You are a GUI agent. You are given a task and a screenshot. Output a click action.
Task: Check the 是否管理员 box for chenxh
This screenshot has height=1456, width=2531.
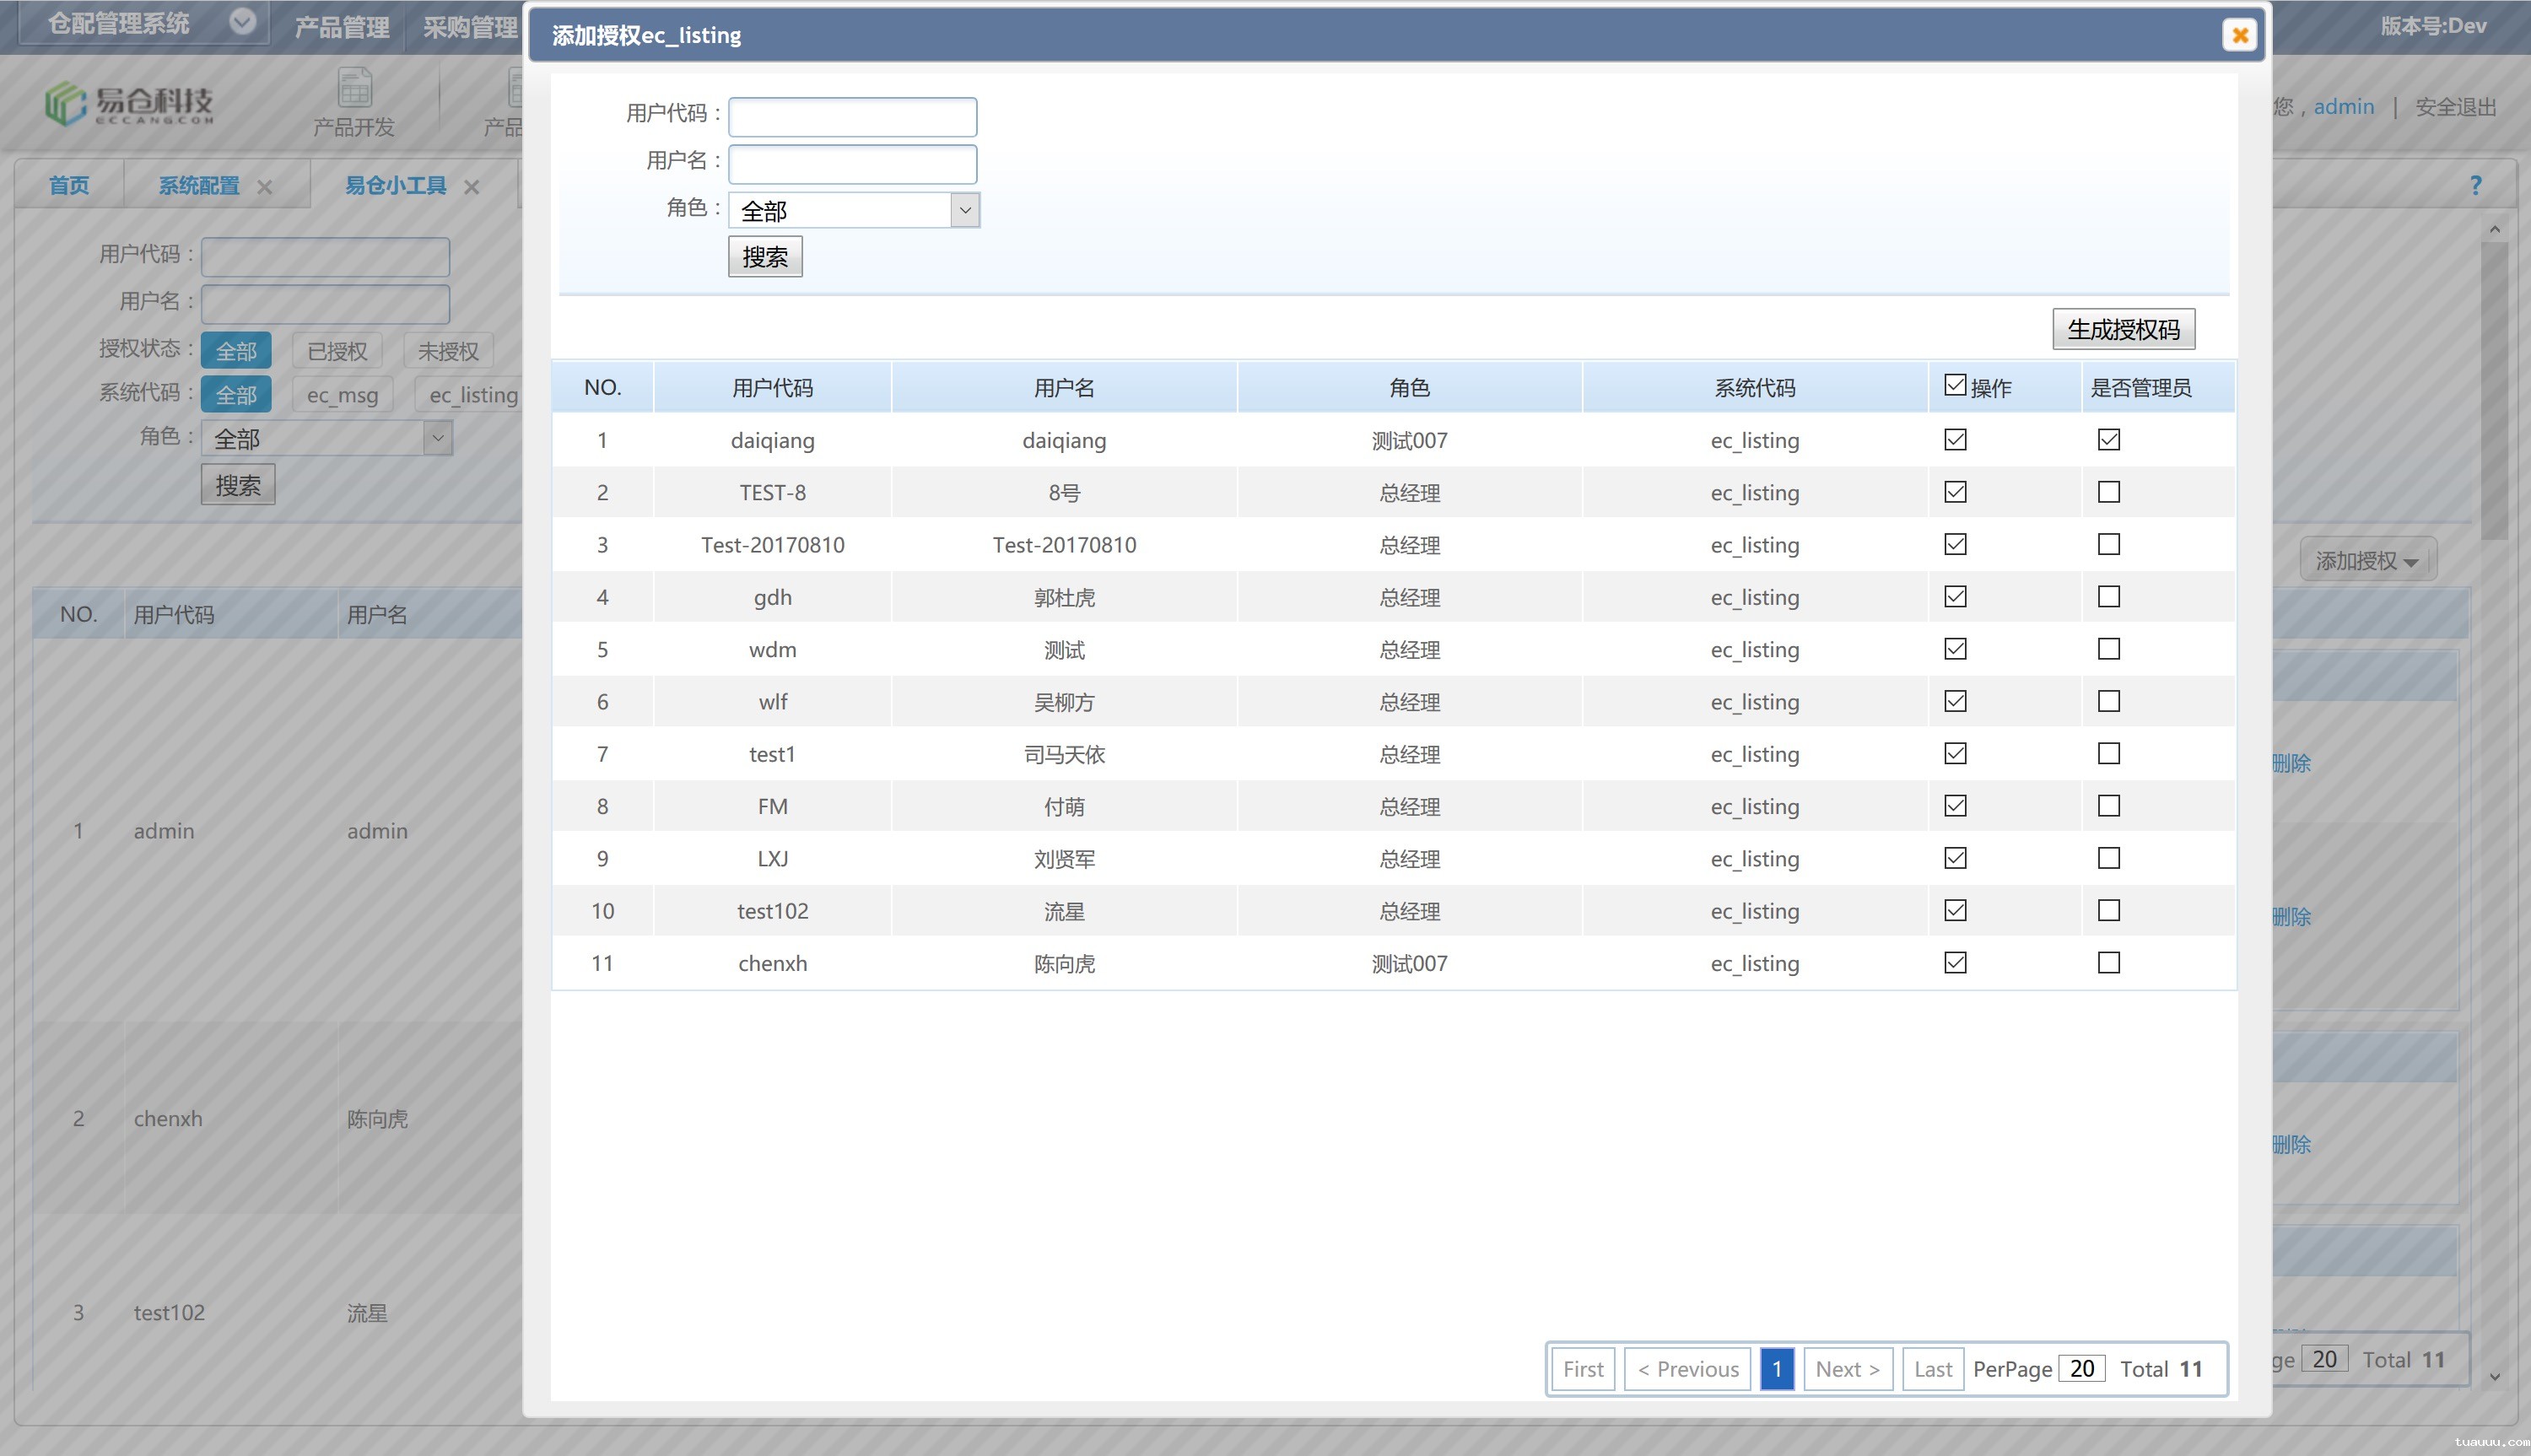[2108, 963]
